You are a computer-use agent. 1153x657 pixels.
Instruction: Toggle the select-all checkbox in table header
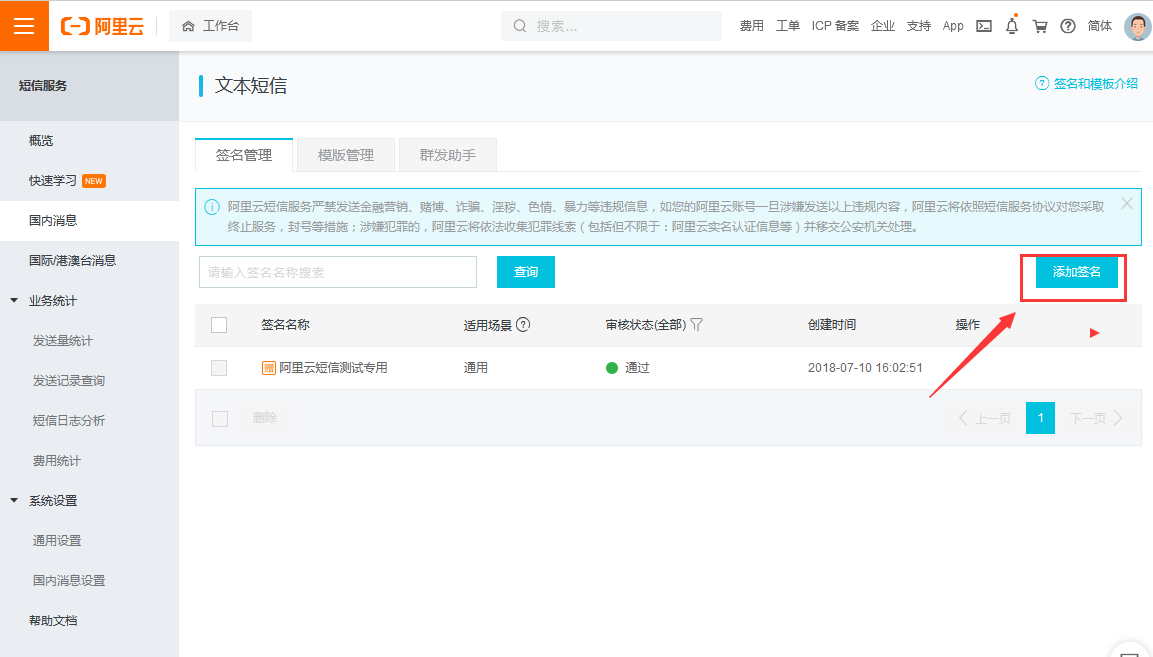point(219,325)
